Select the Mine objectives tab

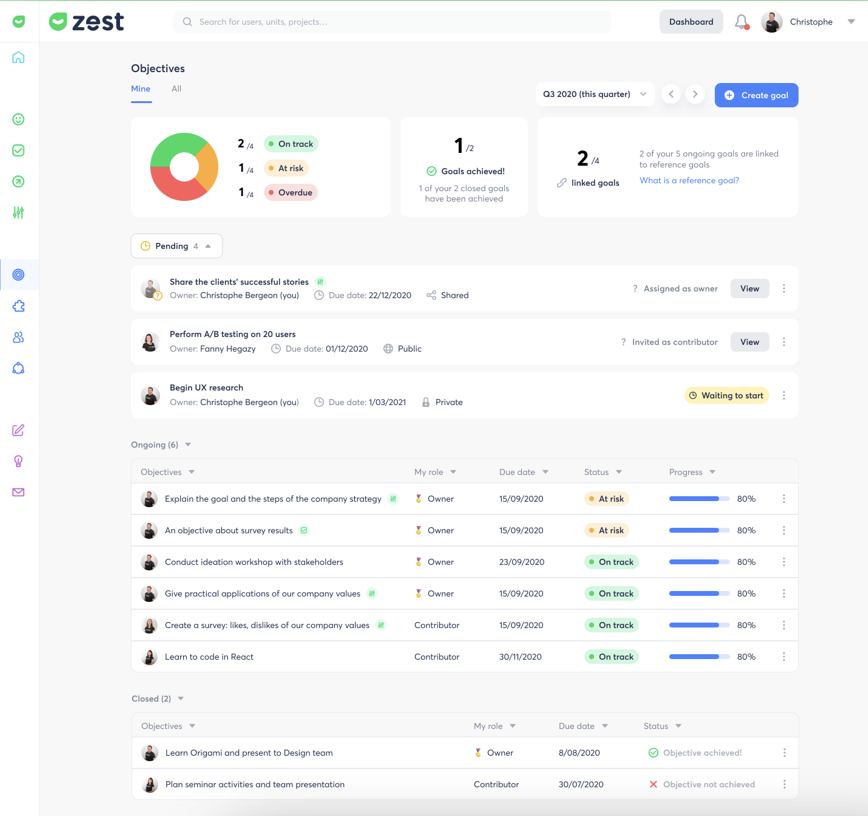pyautogui.click(x=141, y=89)
